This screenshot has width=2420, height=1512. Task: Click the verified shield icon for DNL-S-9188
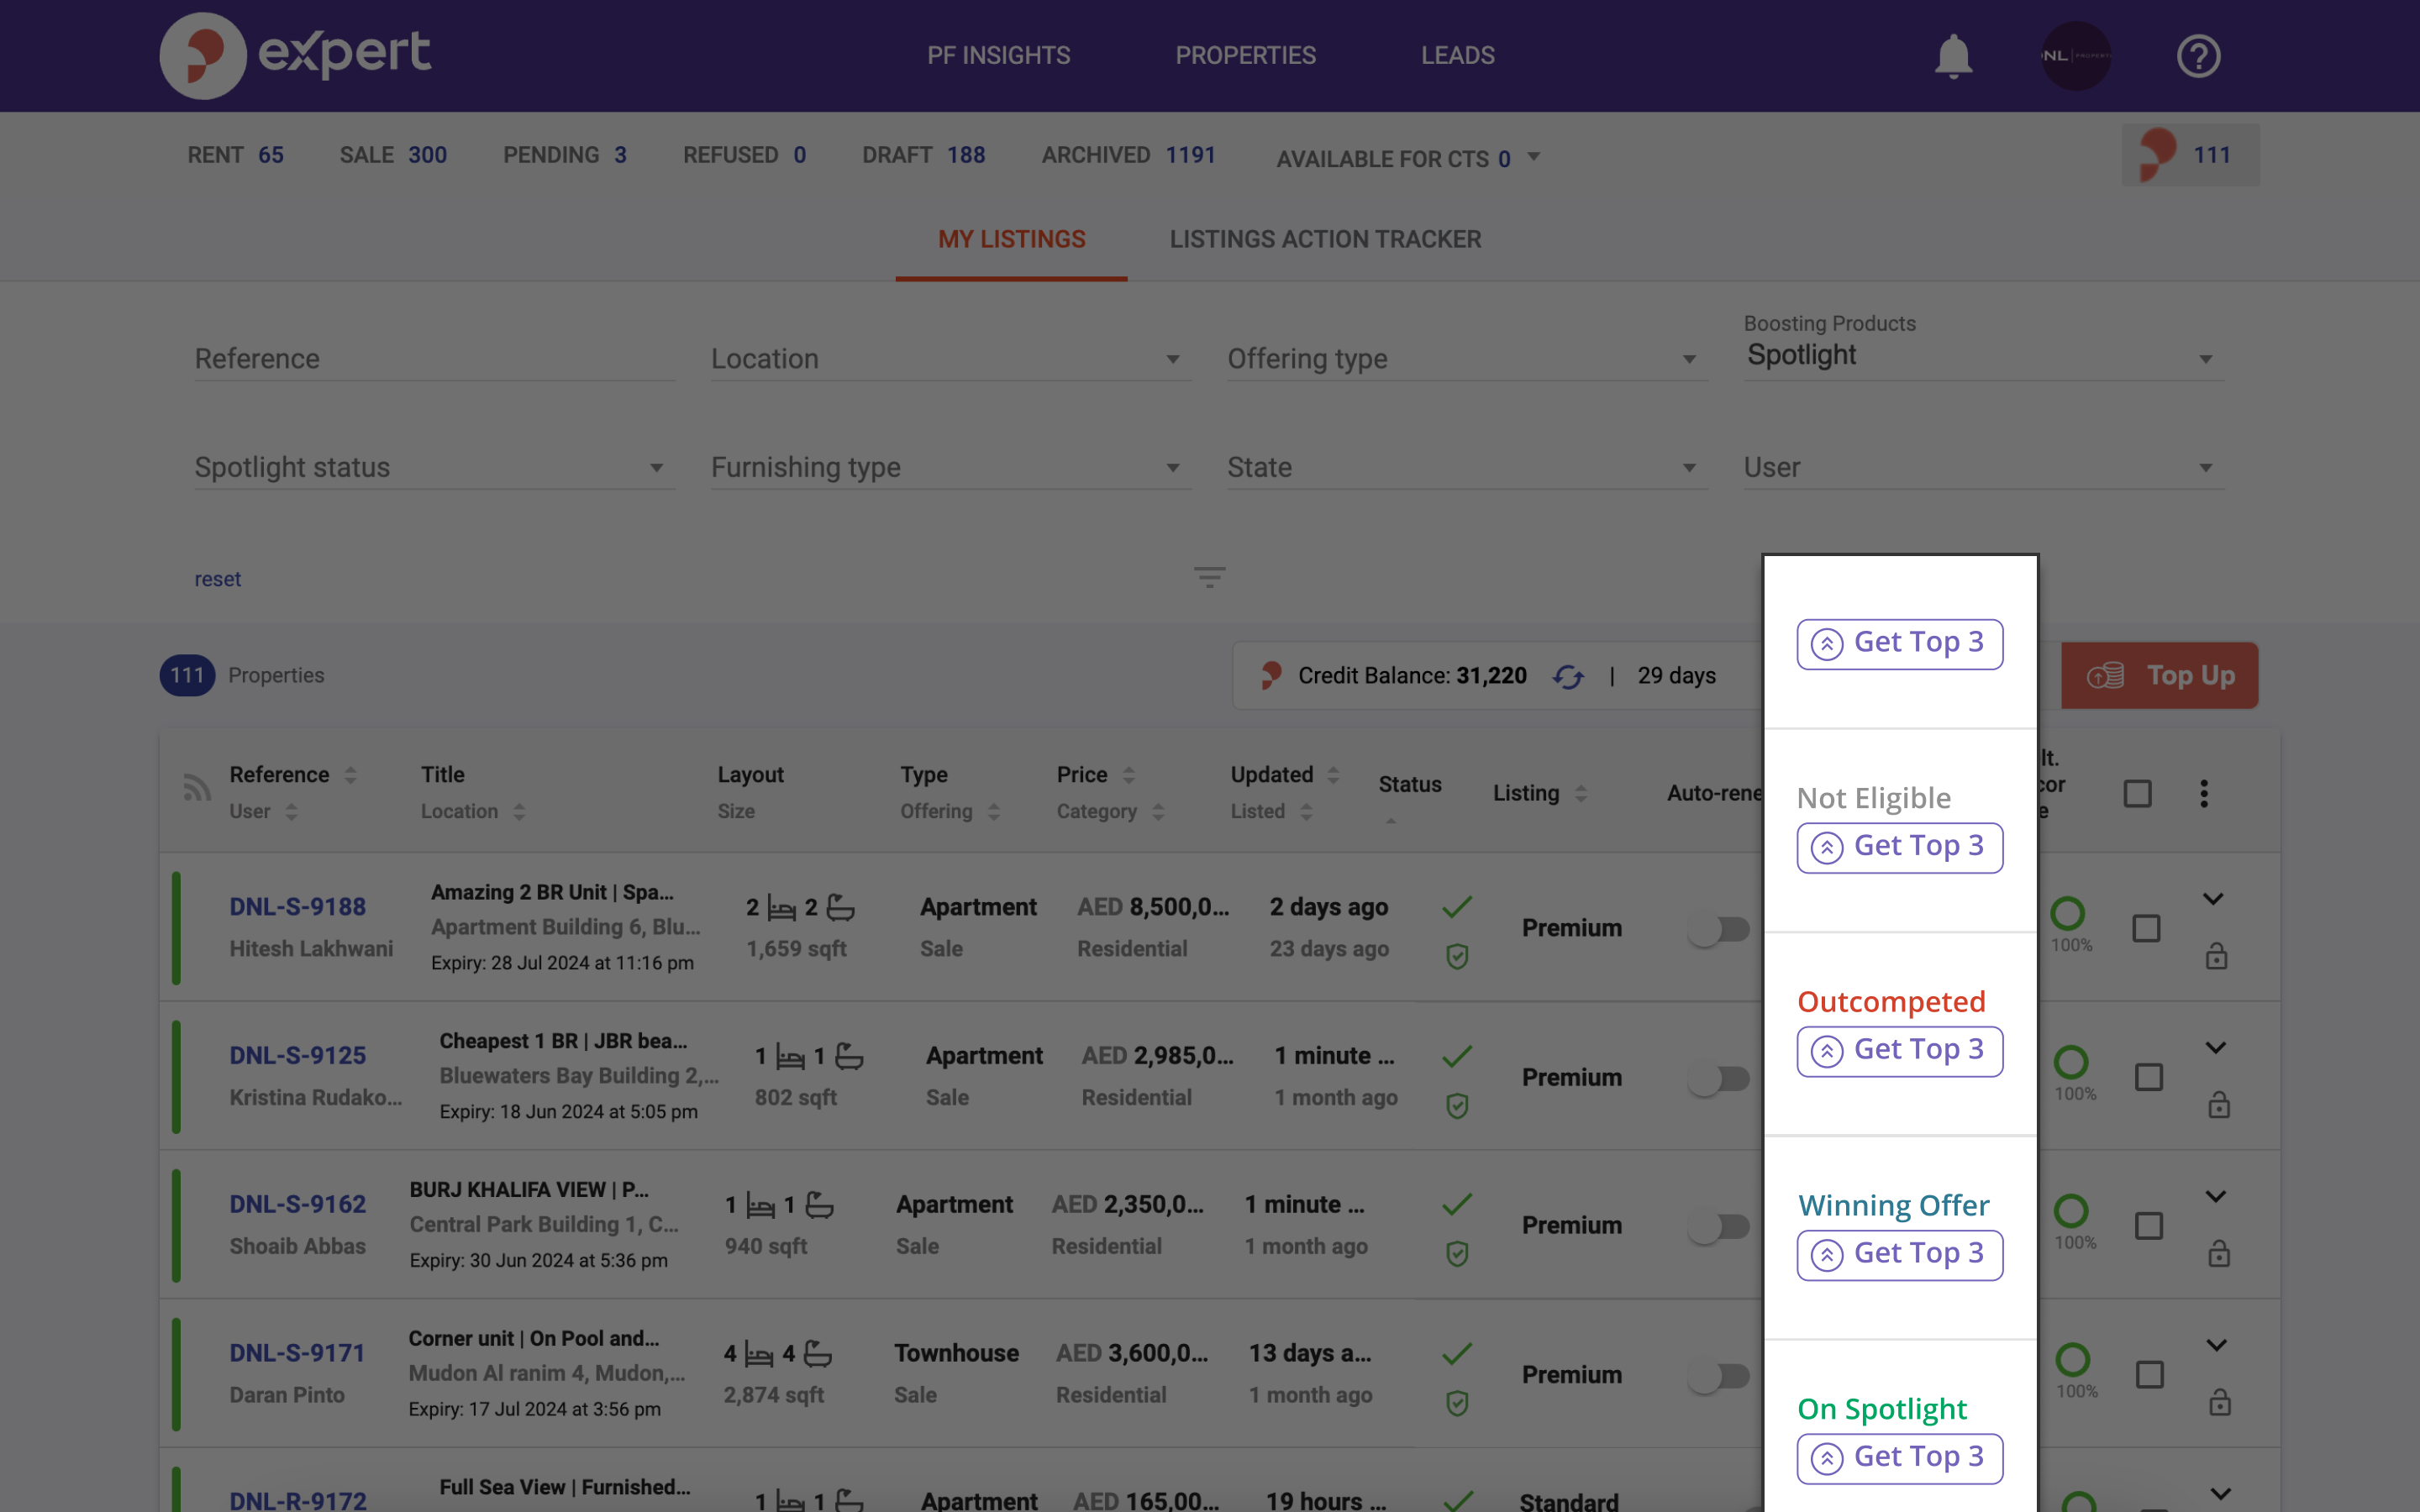pyautogui.click(x=1457, y=957)
